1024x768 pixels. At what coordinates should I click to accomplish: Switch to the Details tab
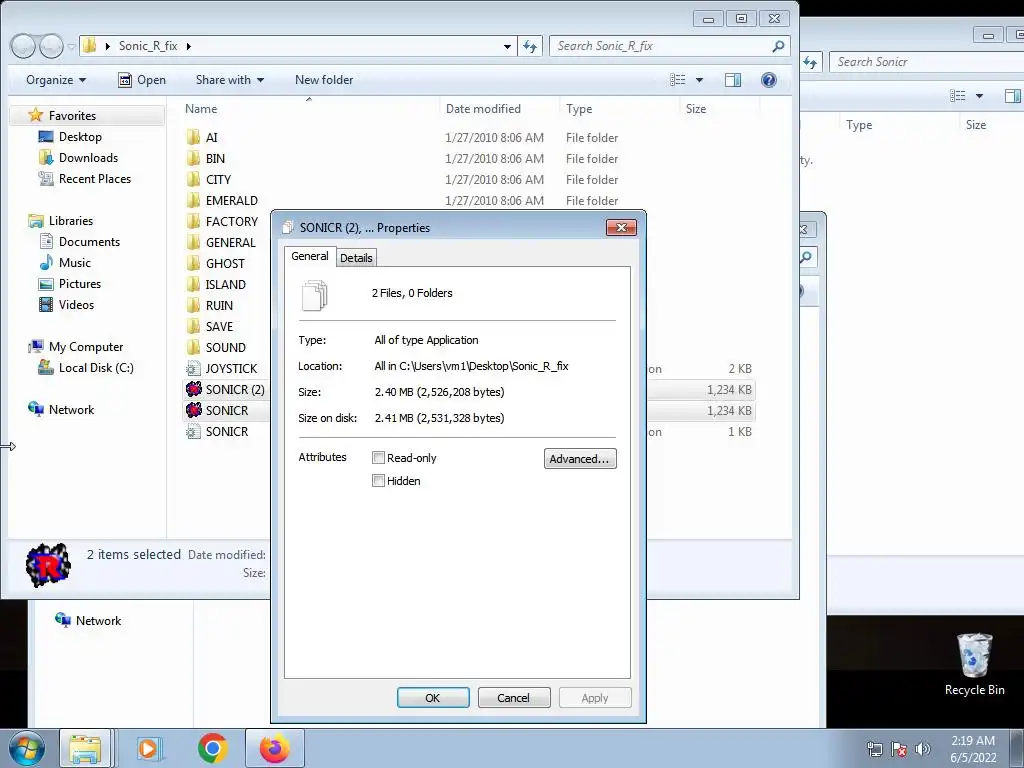pos(356,257)
